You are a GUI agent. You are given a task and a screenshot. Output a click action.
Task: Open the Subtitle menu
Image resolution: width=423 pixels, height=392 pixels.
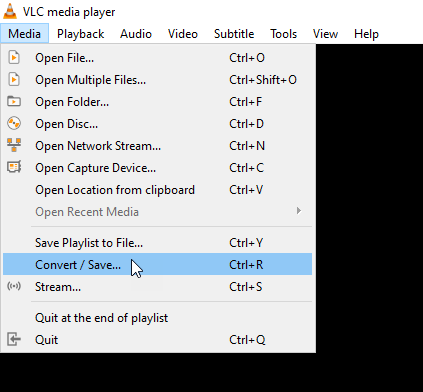coord(234,34)
